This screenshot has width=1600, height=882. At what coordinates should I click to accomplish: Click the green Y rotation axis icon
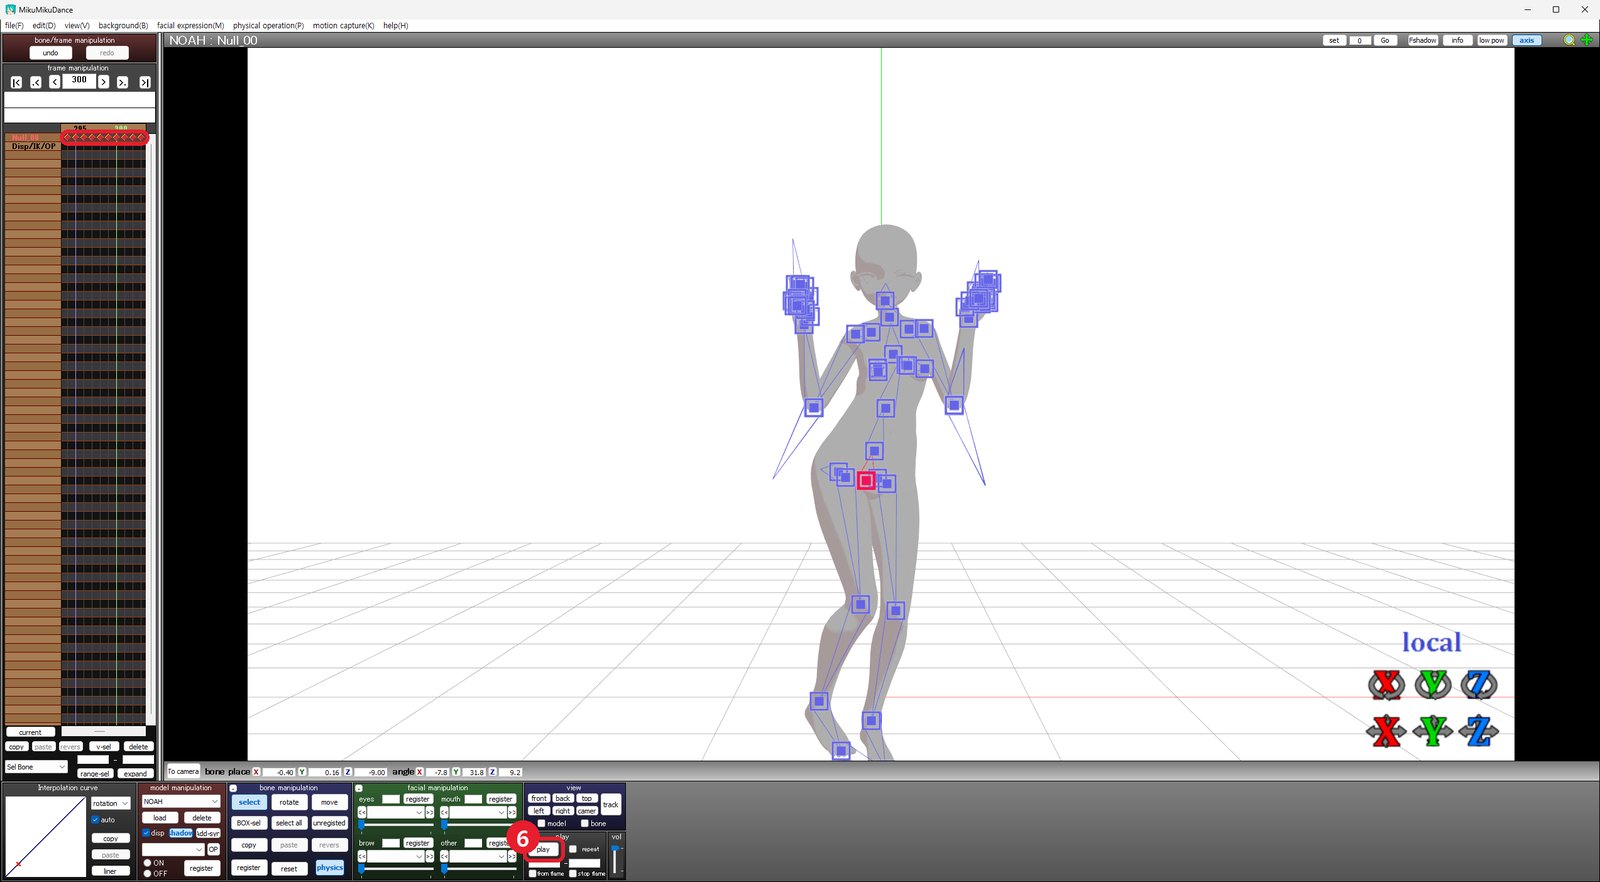point(1433,685)
